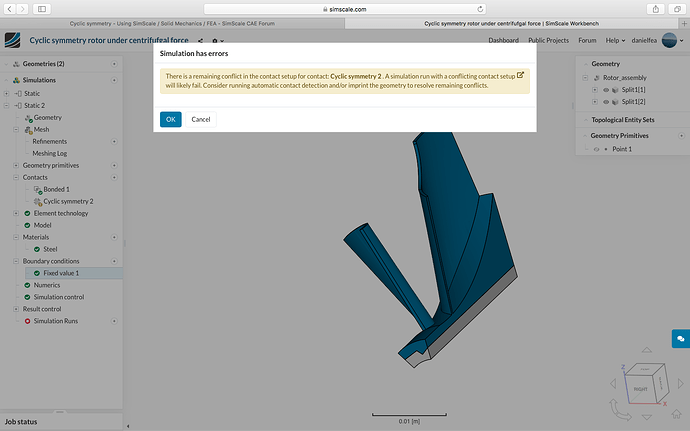
Task: Open Forum in the top navigation
Action: tap(587, 41)
